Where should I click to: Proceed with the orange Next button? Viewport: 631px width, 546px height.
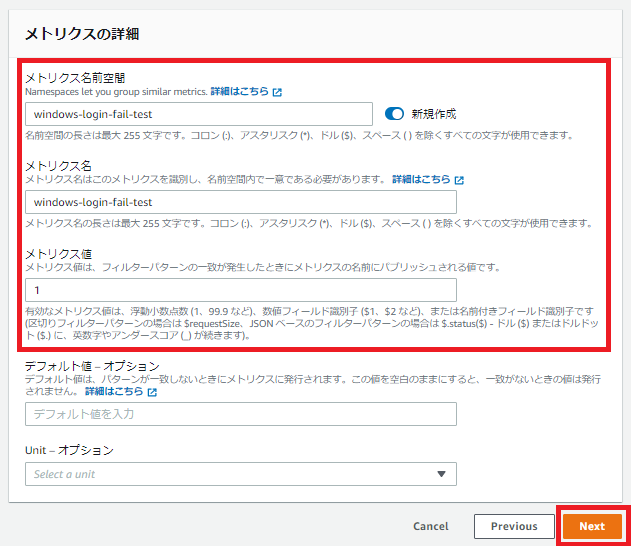point(592,526)
